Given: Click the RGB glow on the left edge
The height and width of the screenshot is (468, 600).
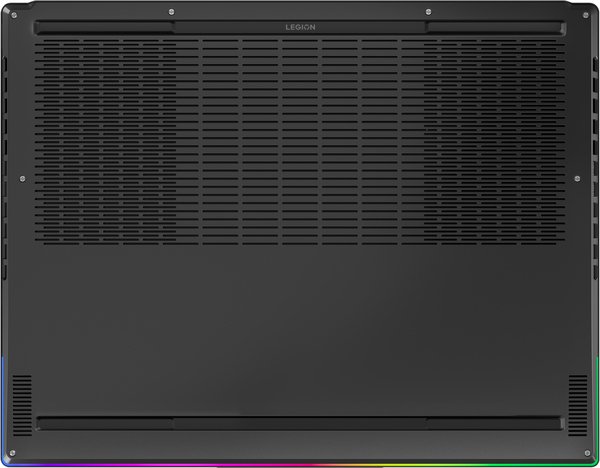Looking at the screenshot, I should click(4, 400).
